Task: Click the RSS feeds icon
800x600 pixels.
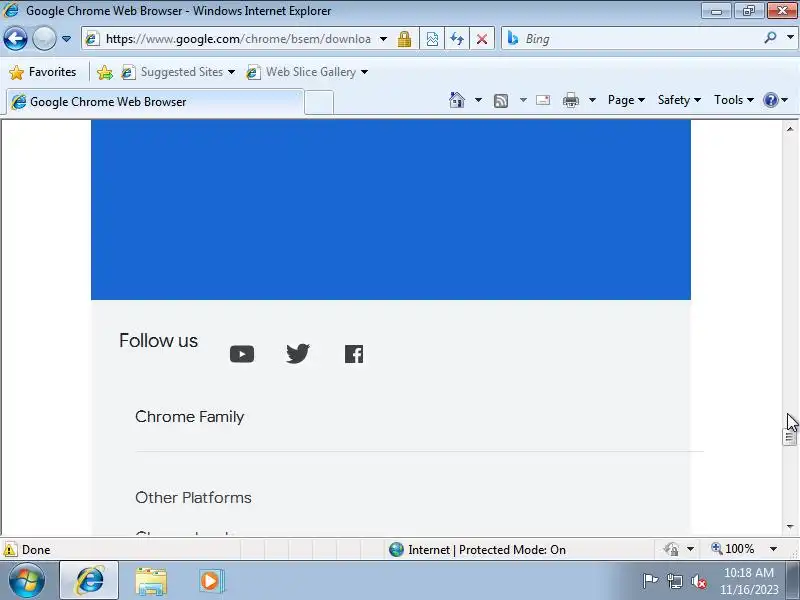Action: click(x=501, y=101)
